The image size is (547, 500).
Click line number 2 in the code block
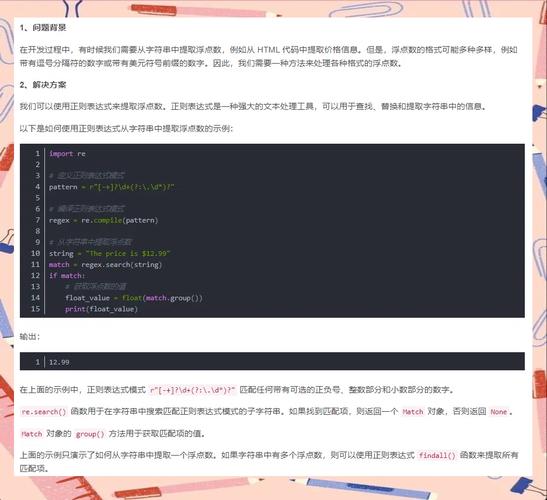38,165
